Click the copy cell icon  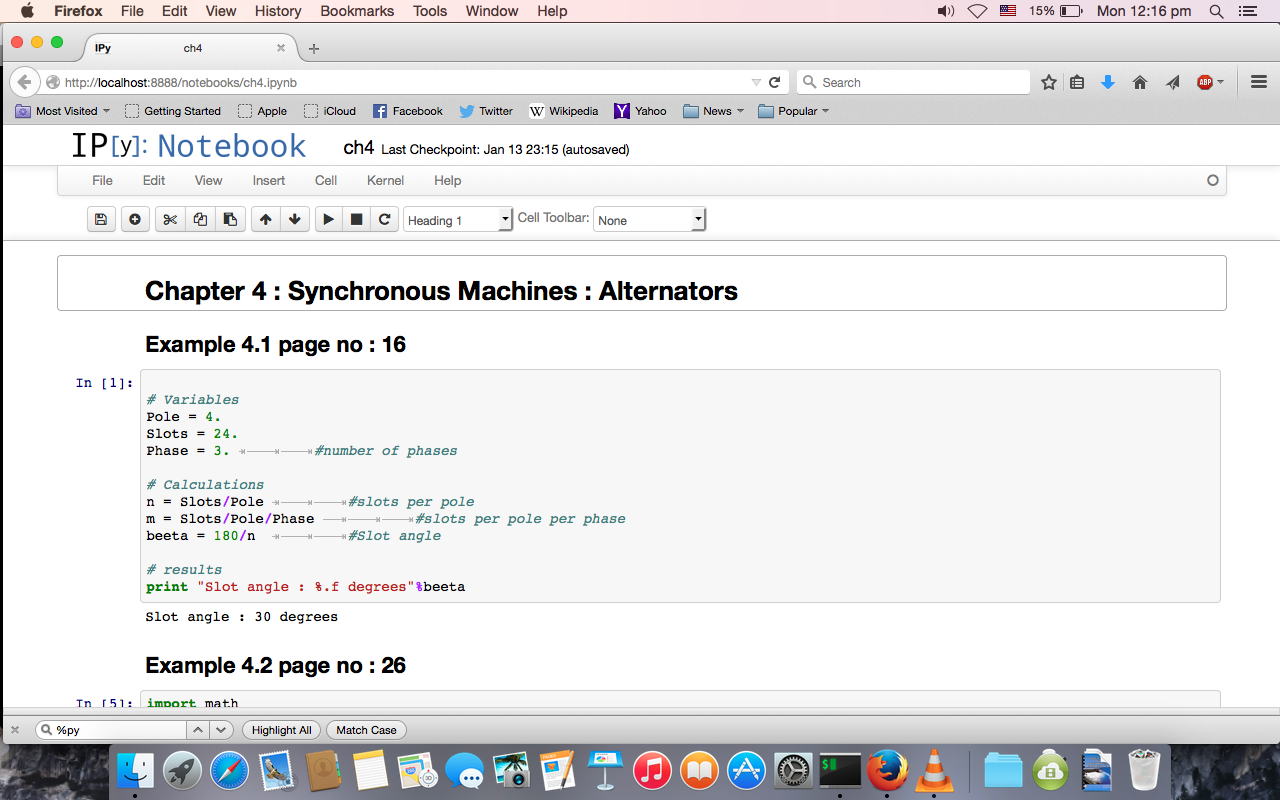click(x=200, y=220)
